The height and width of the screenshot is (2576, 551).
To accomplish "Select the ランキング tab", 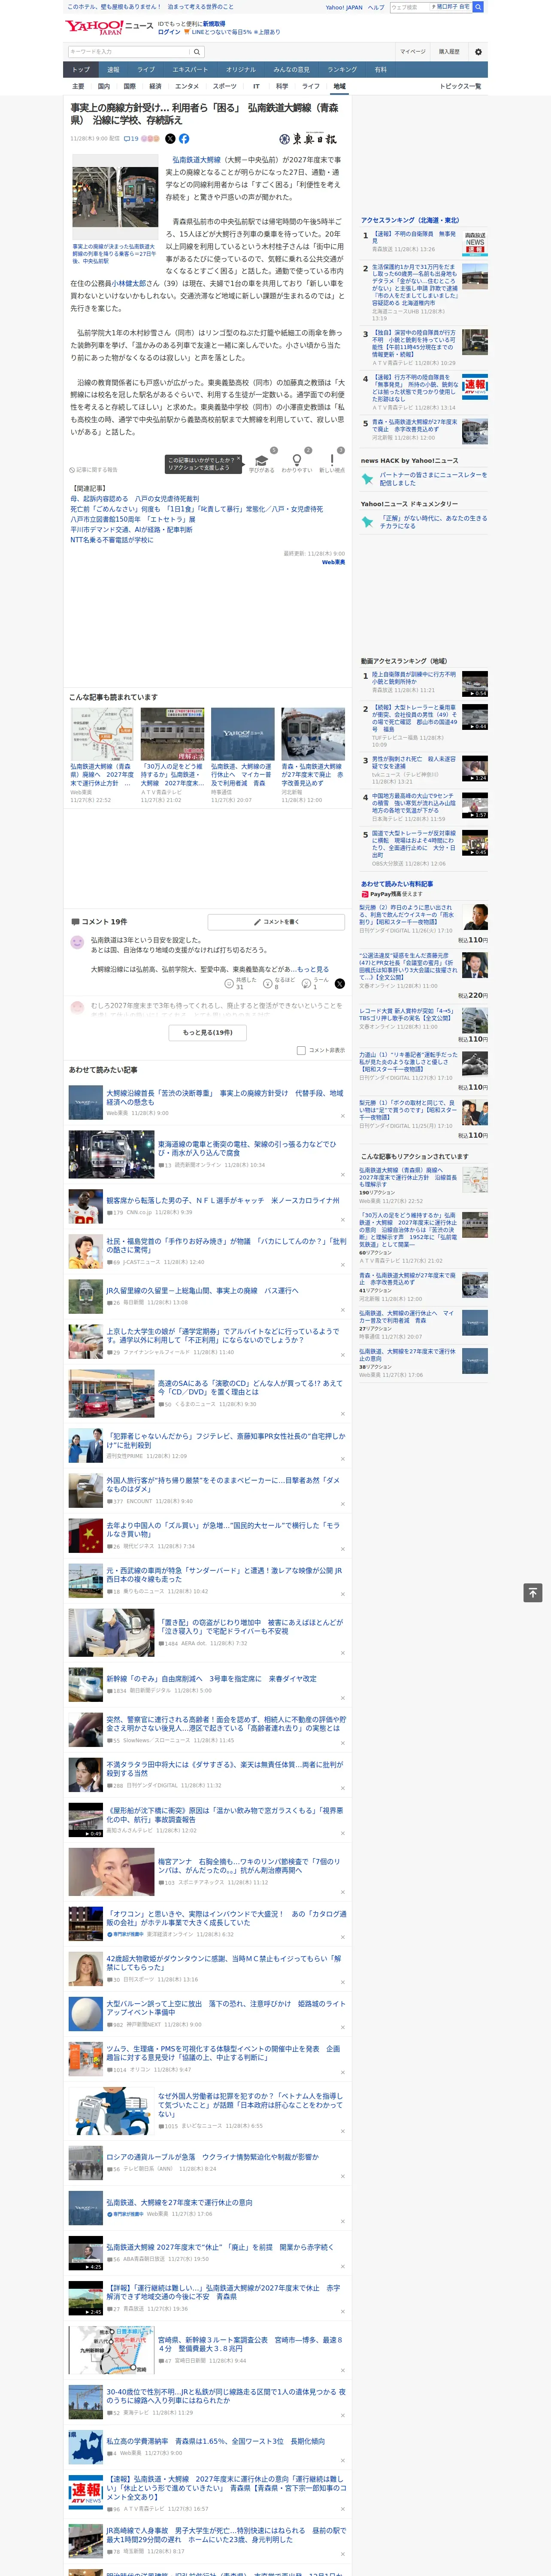I will [342, 70].
